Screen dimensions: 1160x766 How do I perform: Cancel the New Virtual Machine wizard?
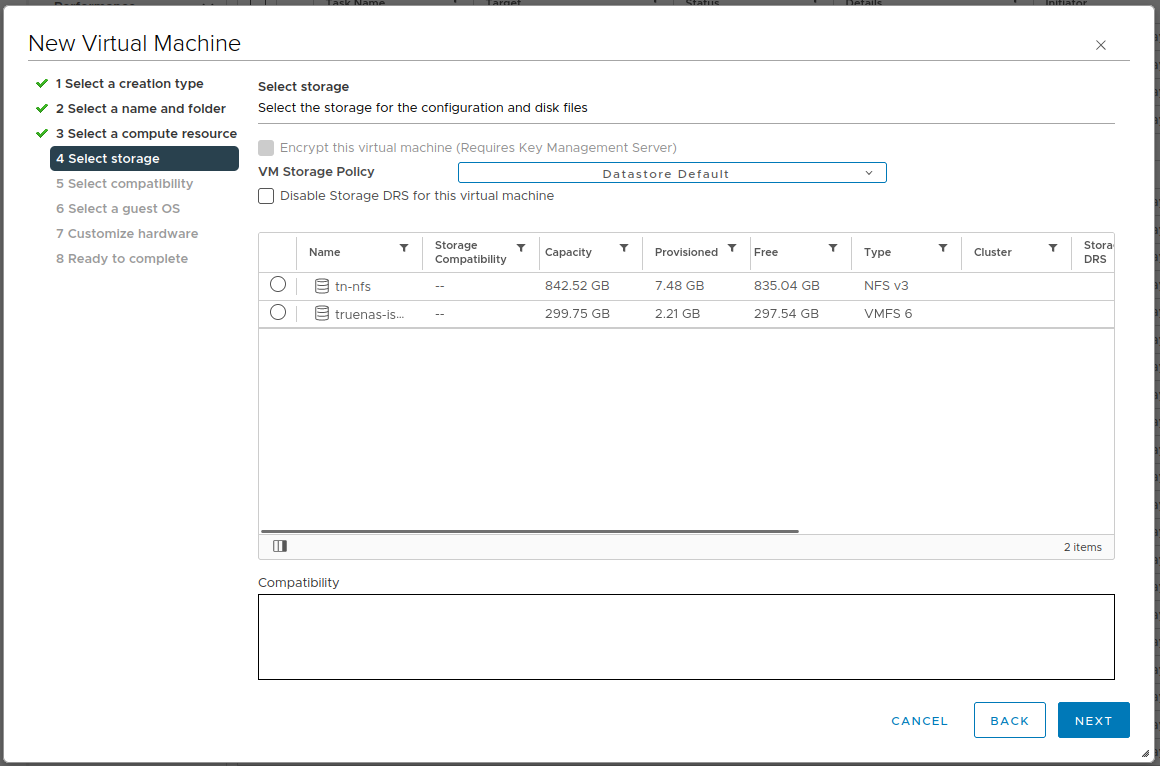(919, 720)
